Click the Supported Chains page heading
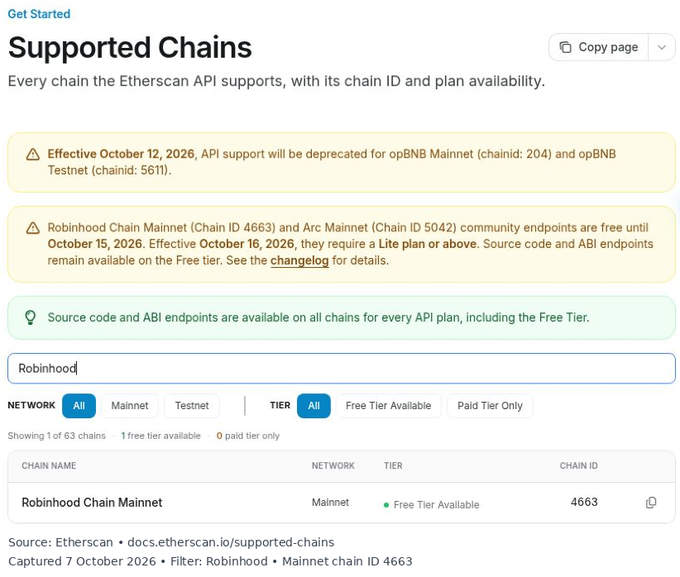 click(x=130, y=47)
